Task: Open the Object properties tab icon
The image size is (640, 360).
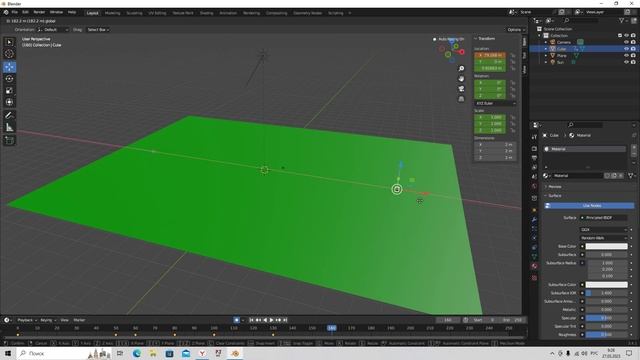Action: [534, 210]
